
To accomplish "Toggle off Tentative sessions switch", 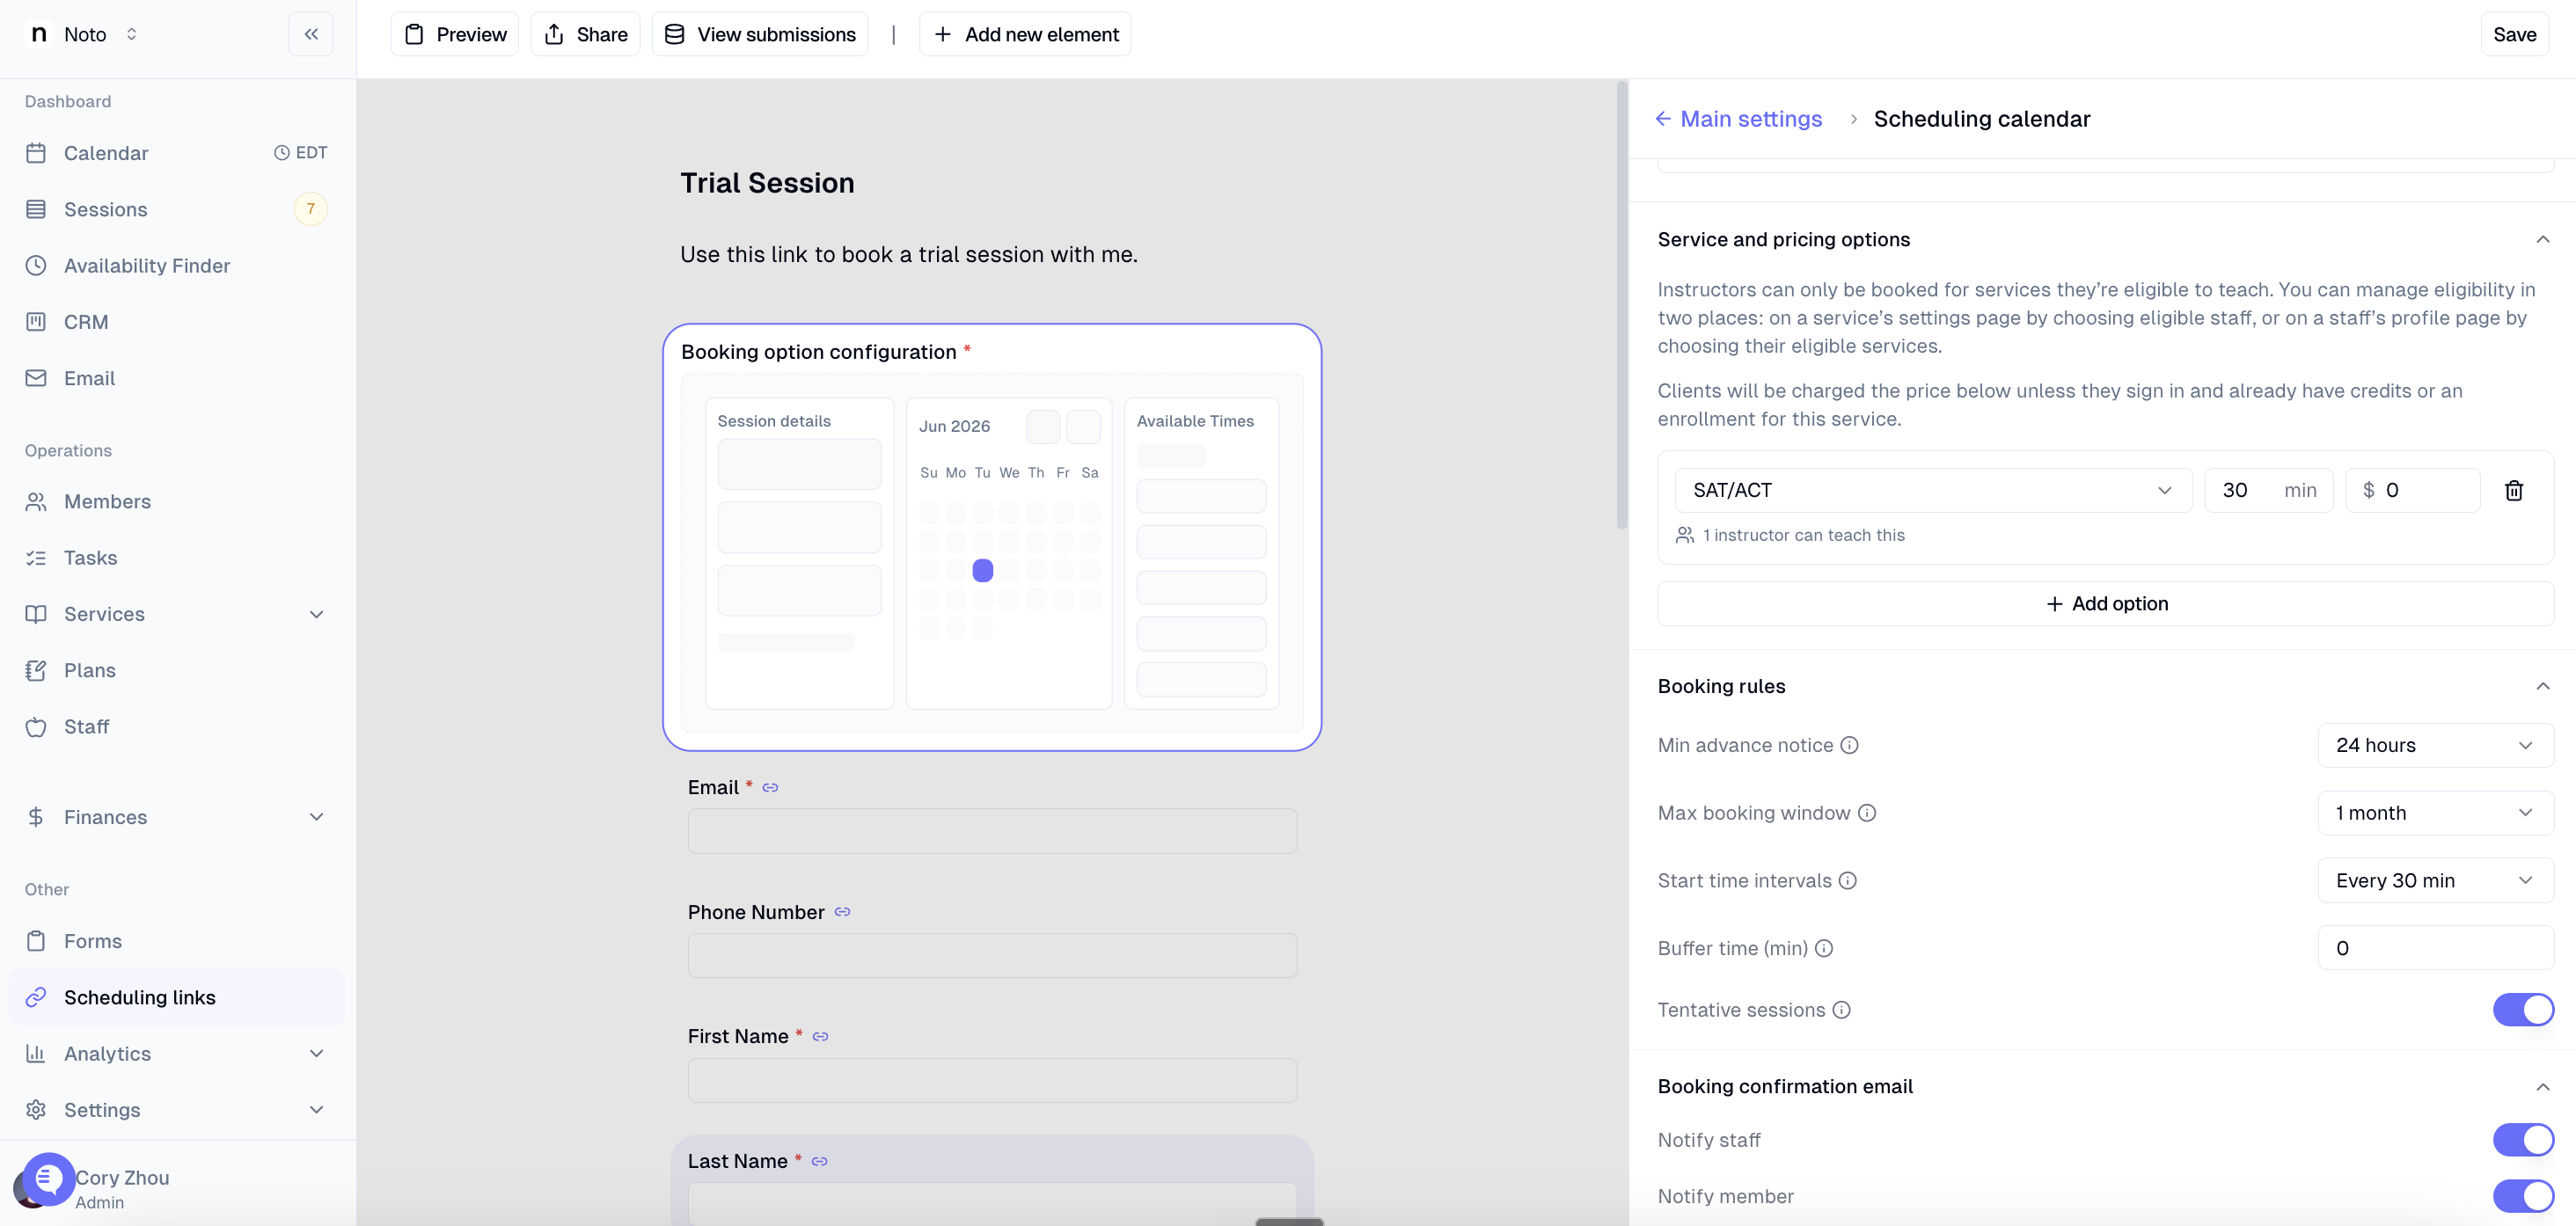I will (x=2522, y=1010).
